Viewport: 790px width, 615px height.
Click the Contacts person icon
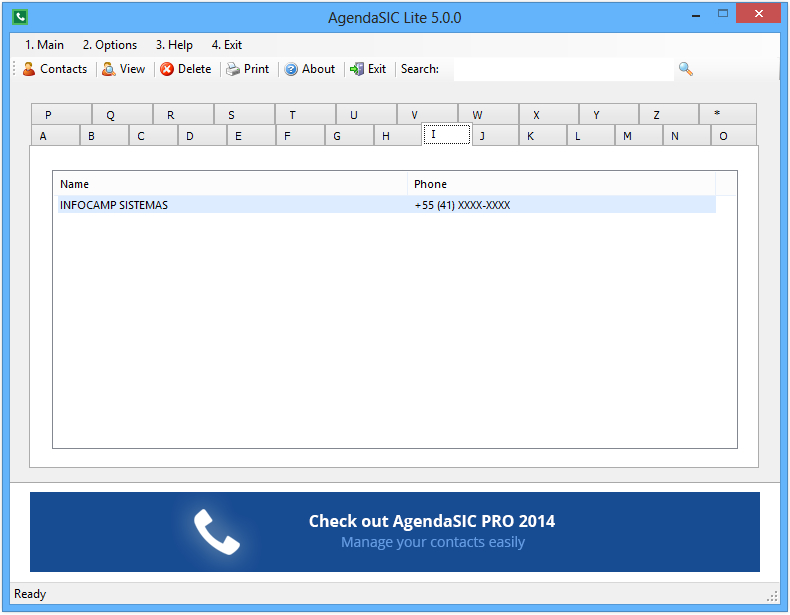pyautogui.click(x=29, y=69)
